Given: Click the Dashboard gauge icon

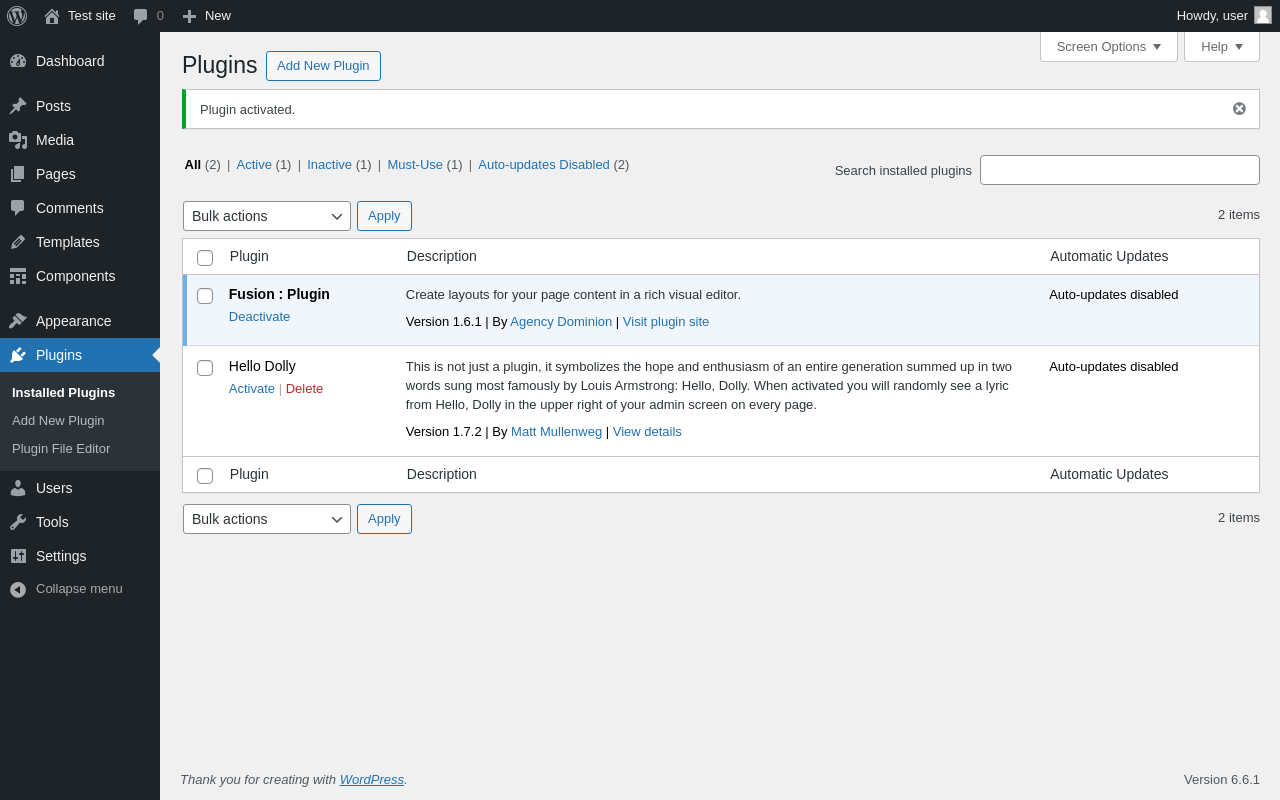Looking at the screenshot, I should click(x=18, y=61).
